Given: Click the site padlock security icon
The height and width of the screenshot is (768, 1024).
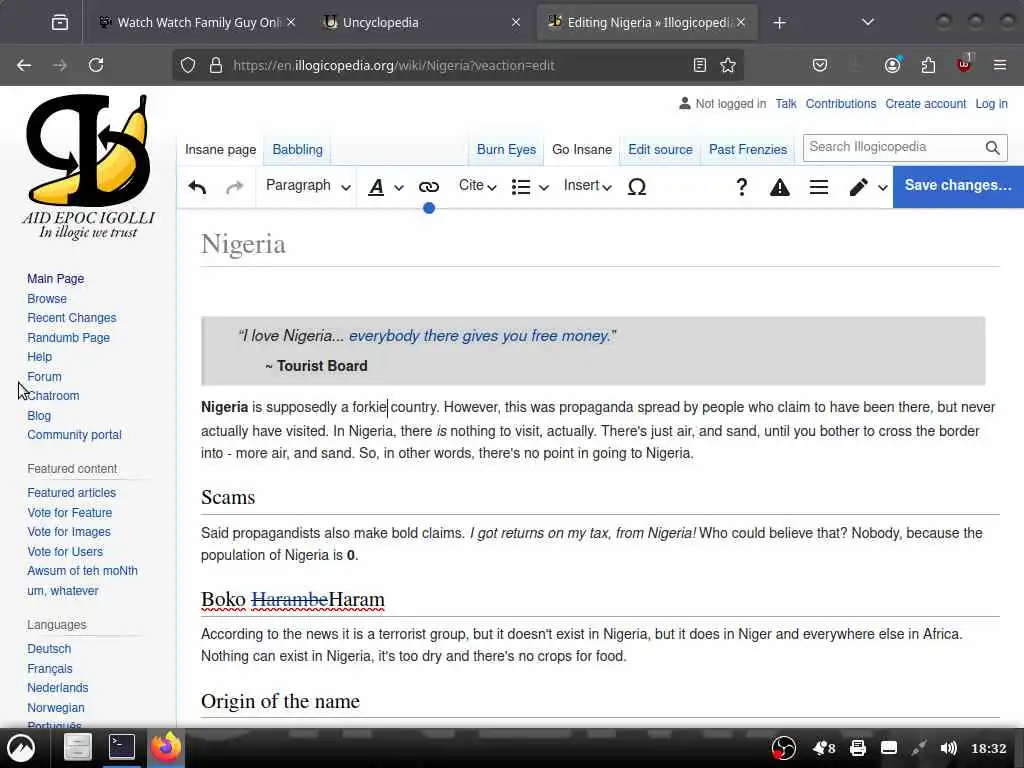Looking at the screenshot, I should (216, 65).
